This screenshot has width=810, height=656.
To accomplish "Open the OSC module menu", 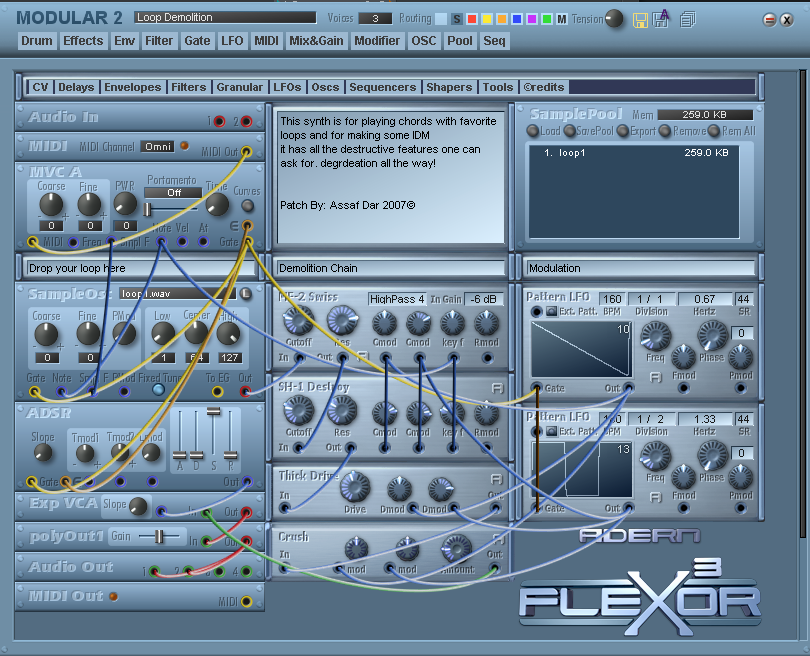I will tap(424, 41).
